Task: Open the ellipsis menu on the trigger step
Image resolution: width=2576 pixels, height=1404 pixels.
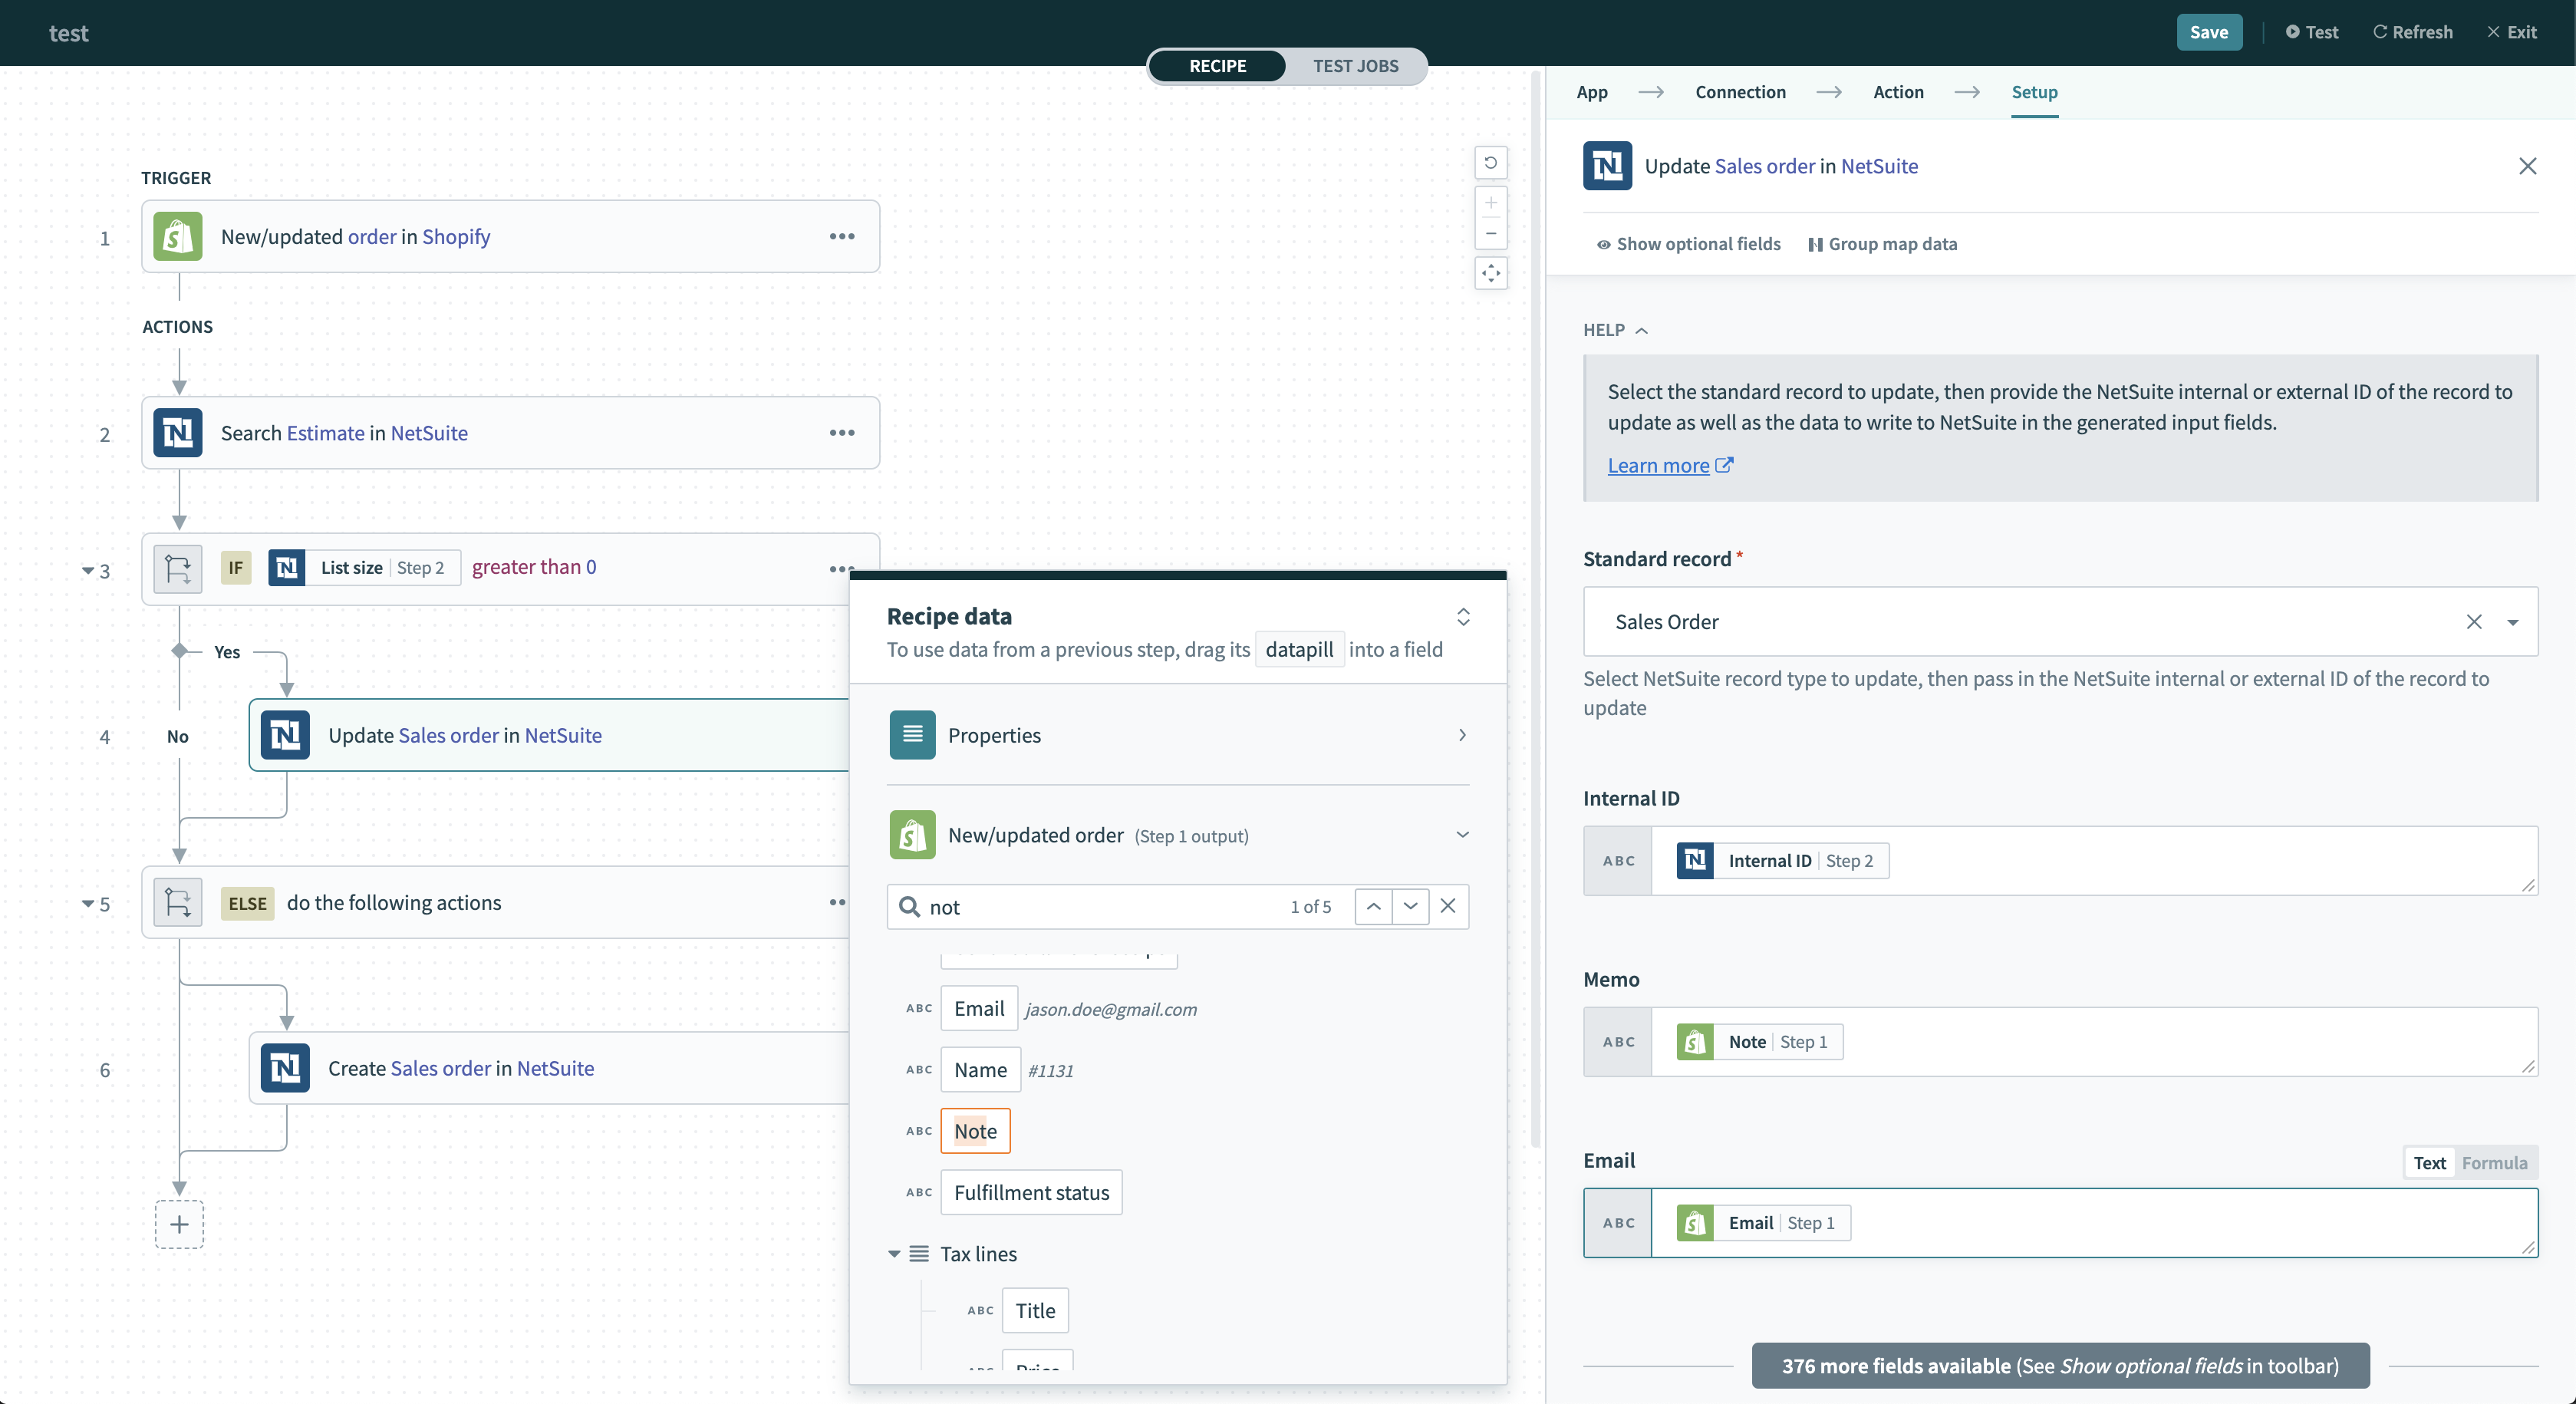Action: (x=842, y=236)
